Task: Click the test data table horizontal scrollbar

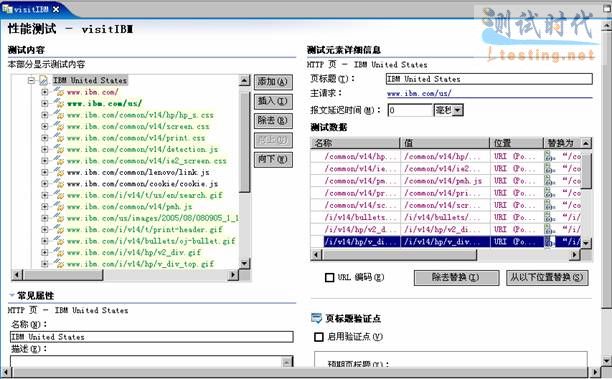Action: (399, 255)
